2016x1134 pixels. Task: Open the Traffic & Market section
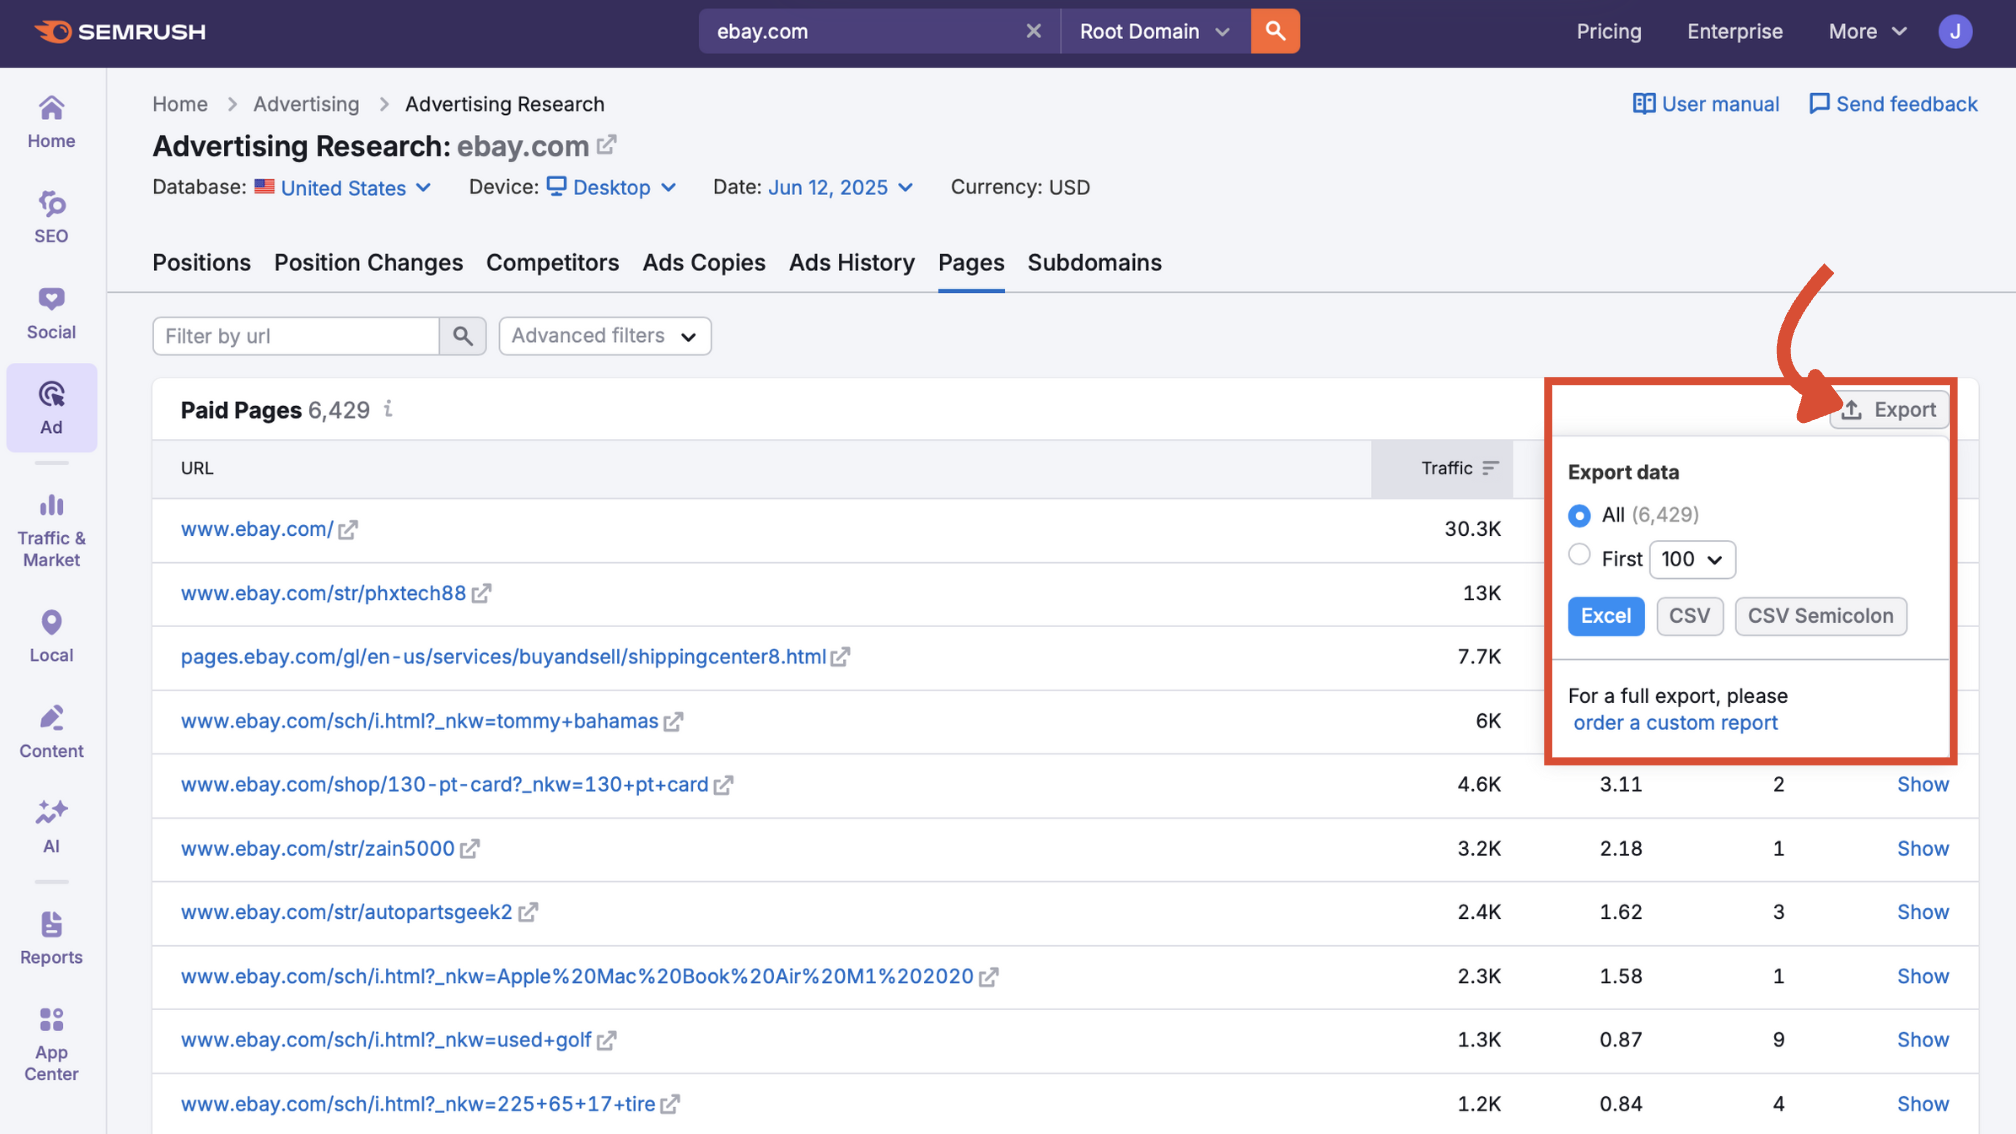click(x=51, y=528)
